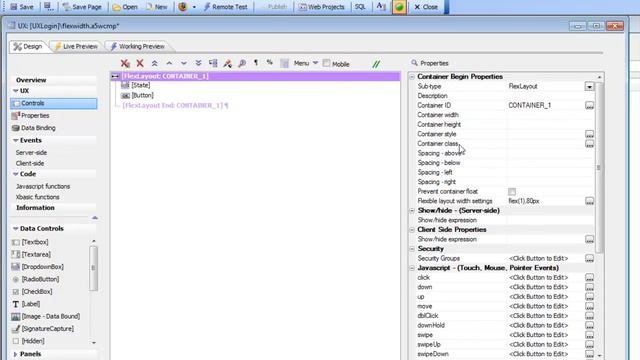Click the paint/wand icon in controls toolbar
Screen dimensions: 640x360
point(227,63)
